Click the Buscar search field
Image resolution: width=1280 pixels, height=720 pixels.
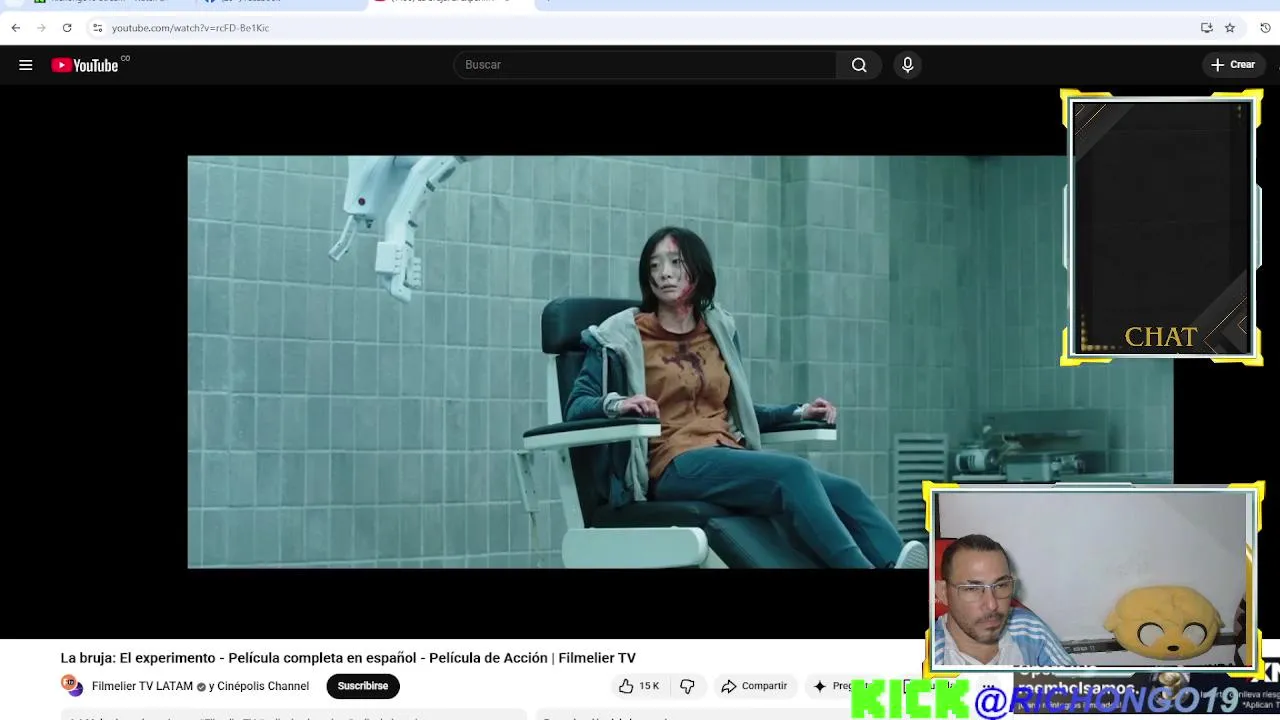[645, 65]
